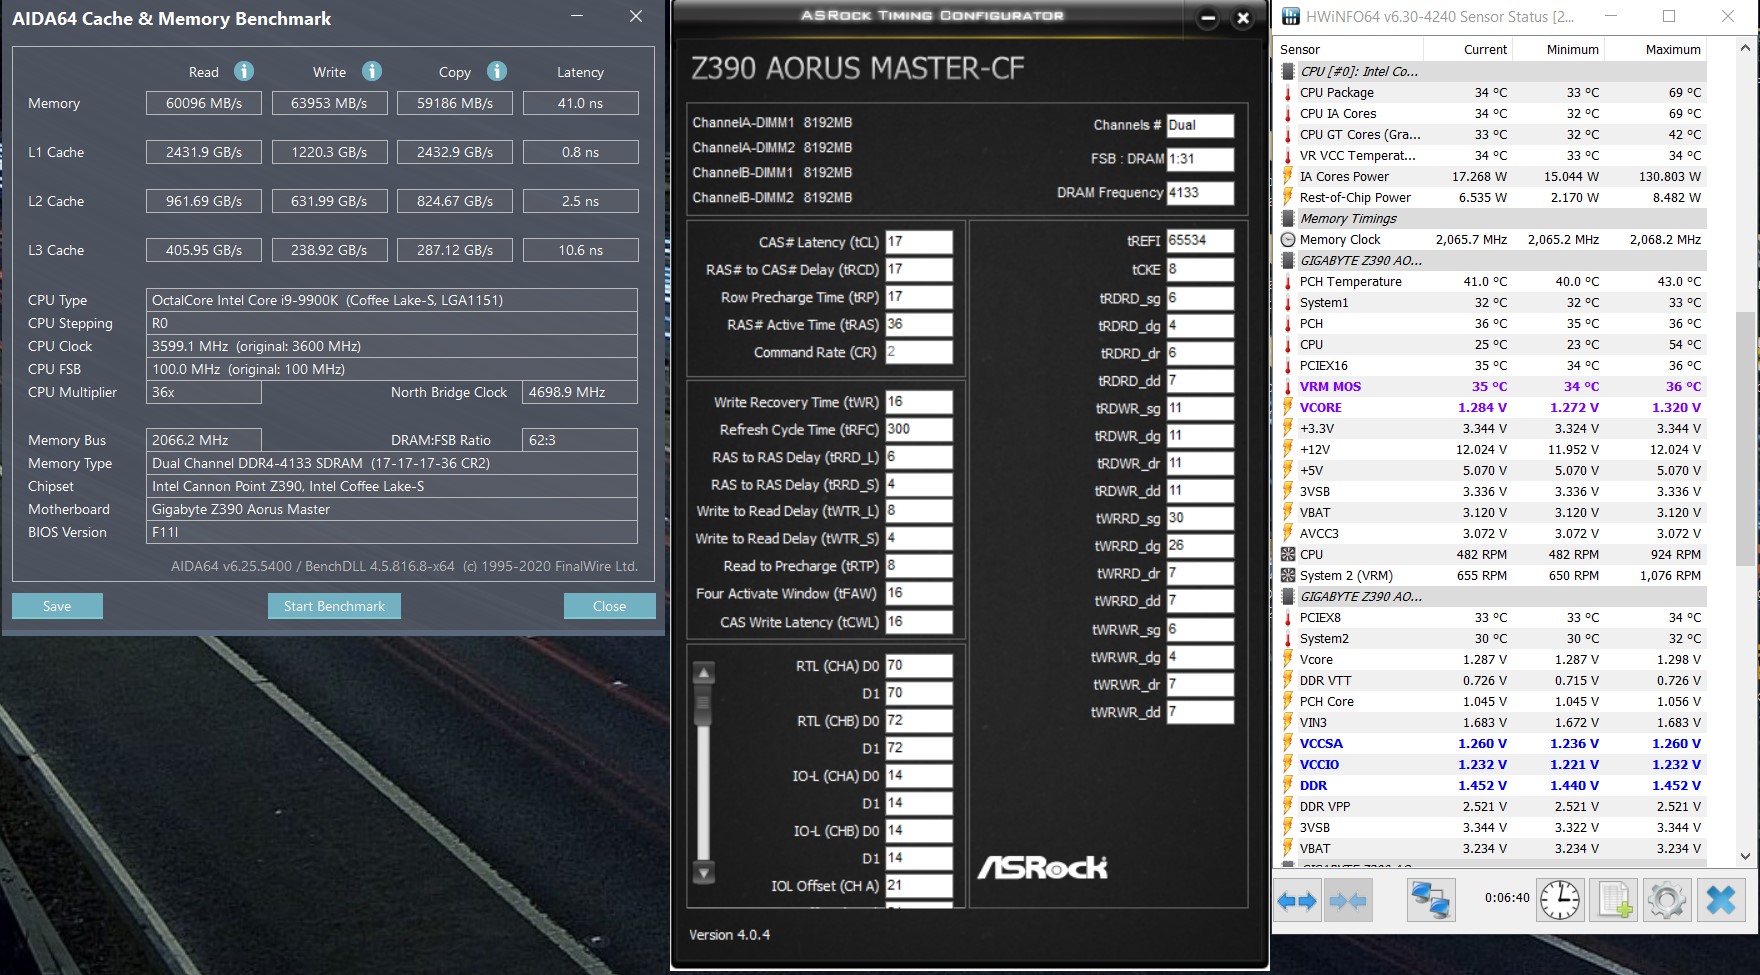Screen dimensions: 1760x975
Task: Select the PCIEX8 sensor row
Action: [x=1491, y=618]
